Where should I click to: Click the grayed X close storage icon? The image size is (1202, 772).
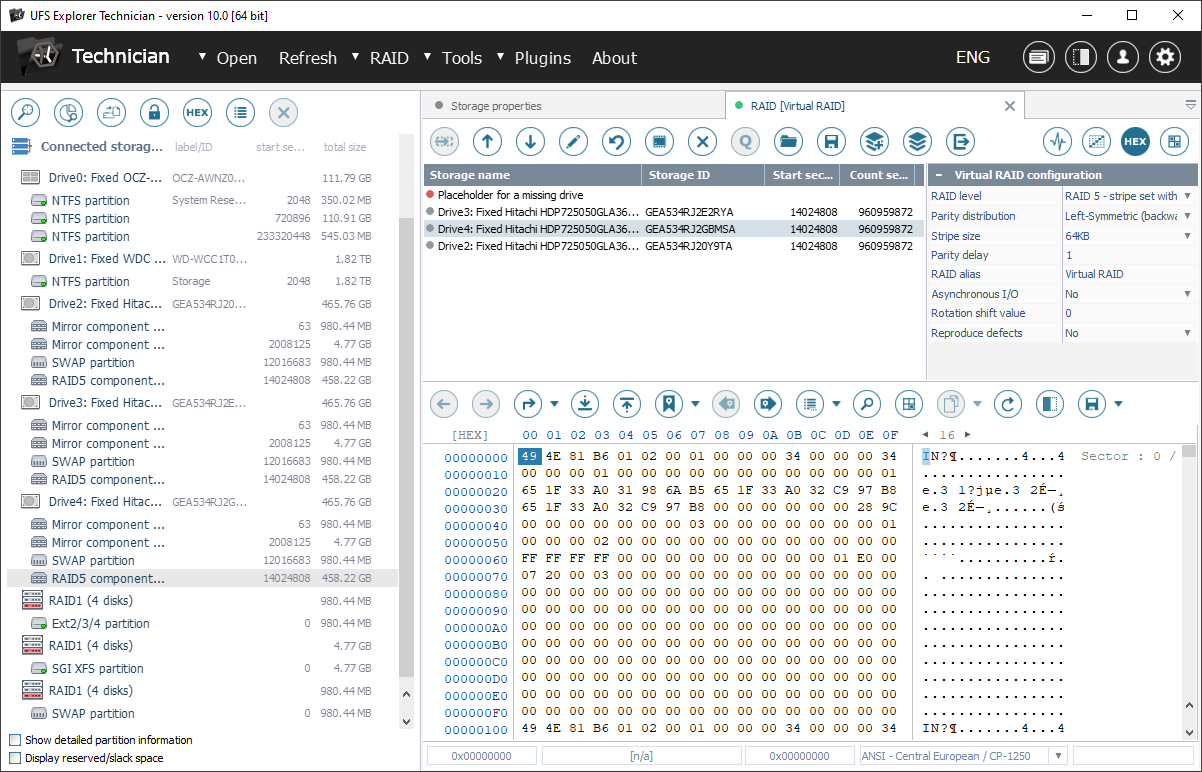(x=283, y=112)
